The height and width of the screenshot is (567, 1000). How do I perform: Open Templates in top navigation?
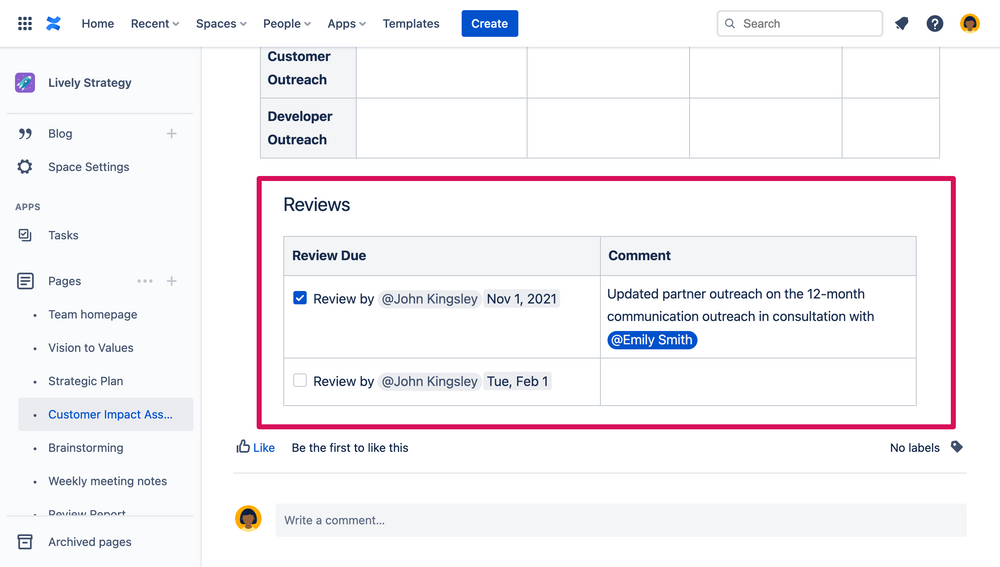point(411,24)
